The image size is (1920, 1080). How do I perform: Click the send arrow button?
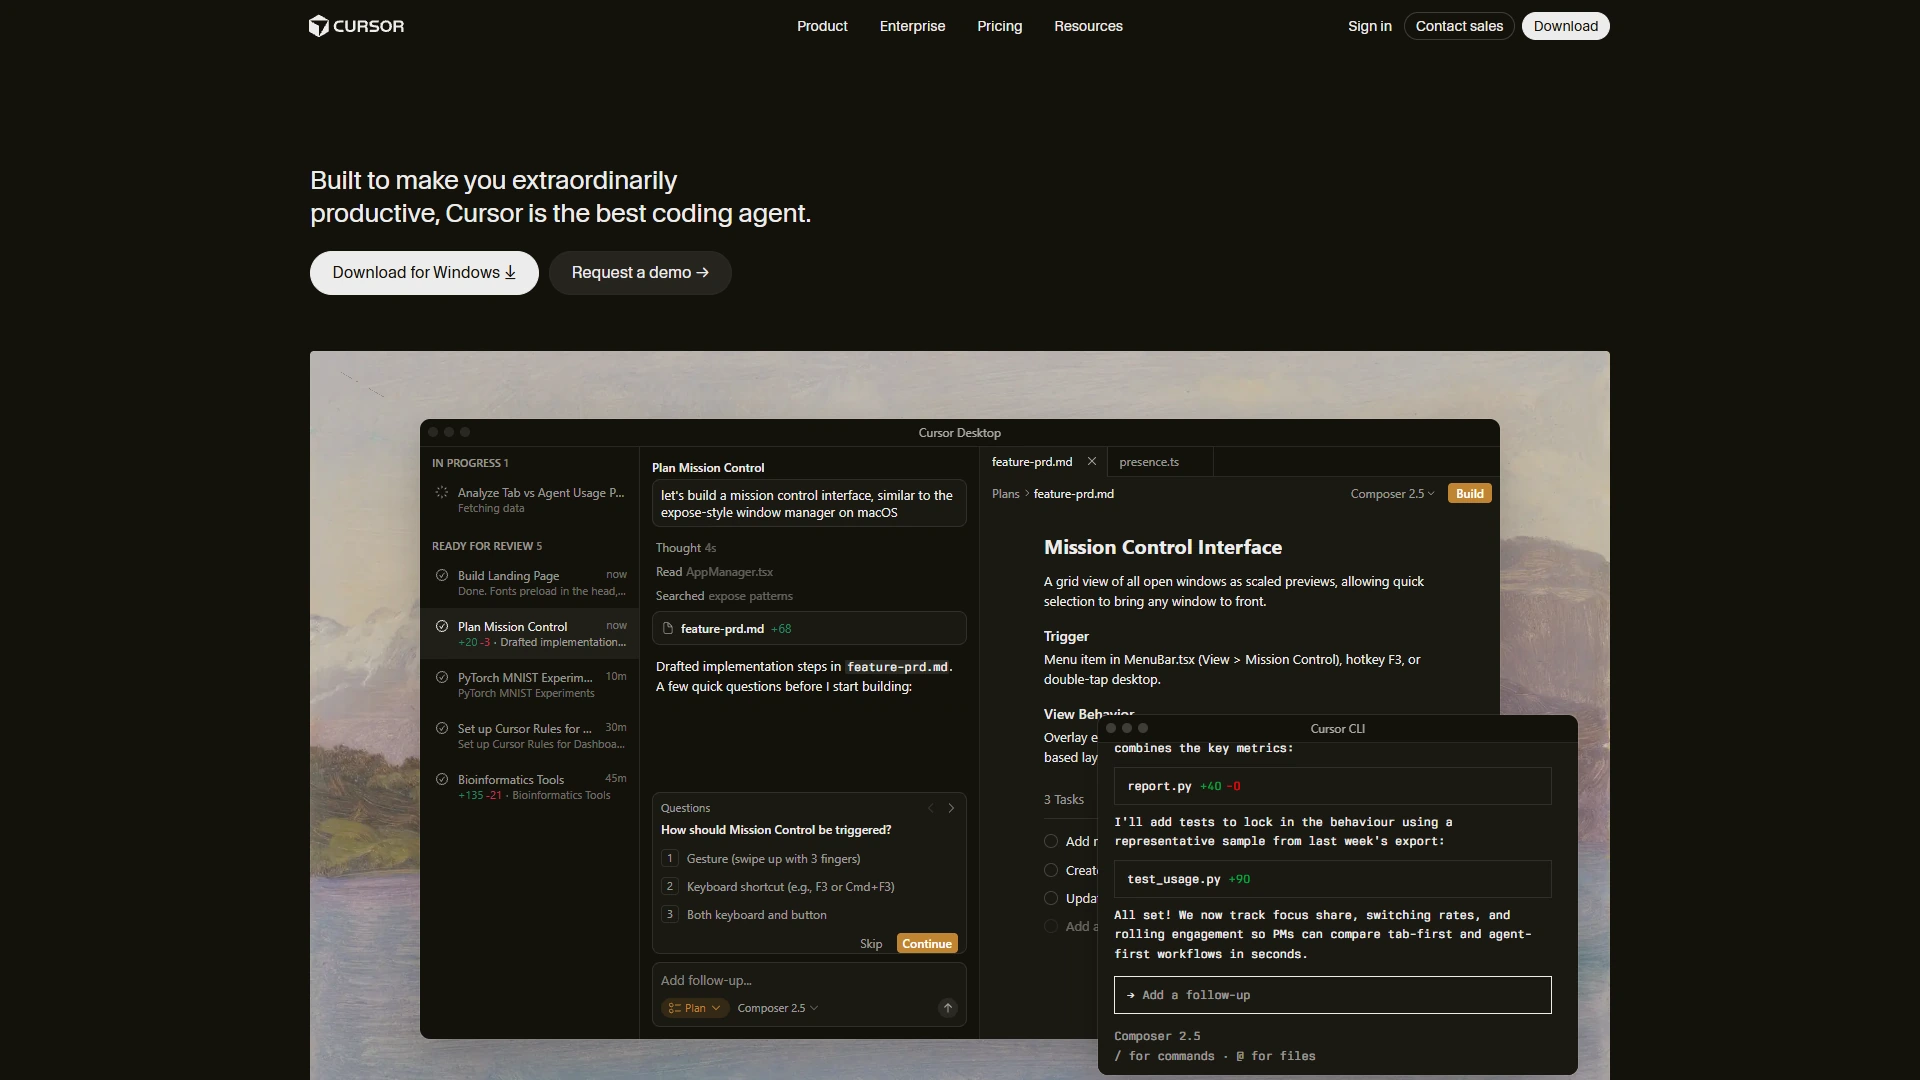click(x=948, y=1008)
